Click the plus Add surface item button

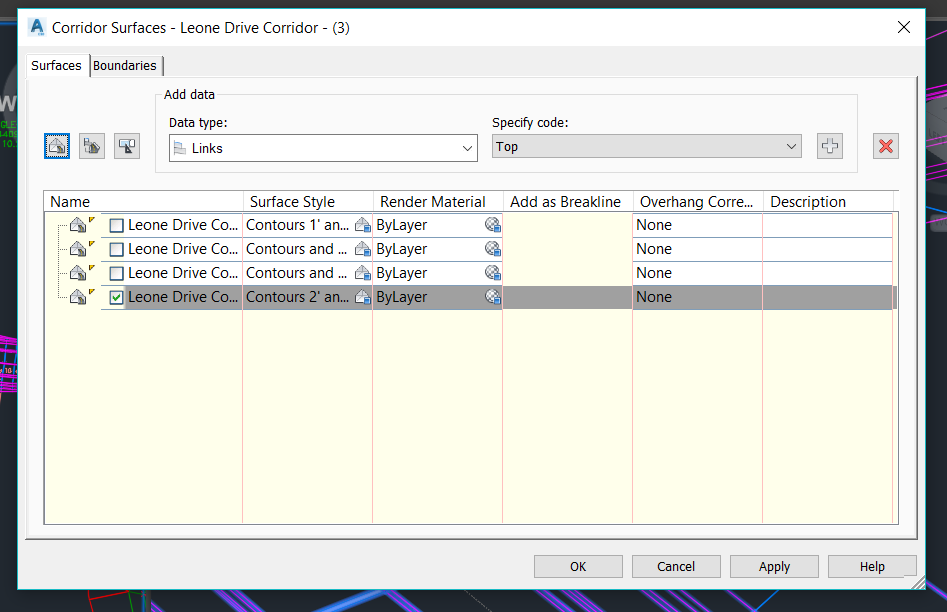(830, 146)
